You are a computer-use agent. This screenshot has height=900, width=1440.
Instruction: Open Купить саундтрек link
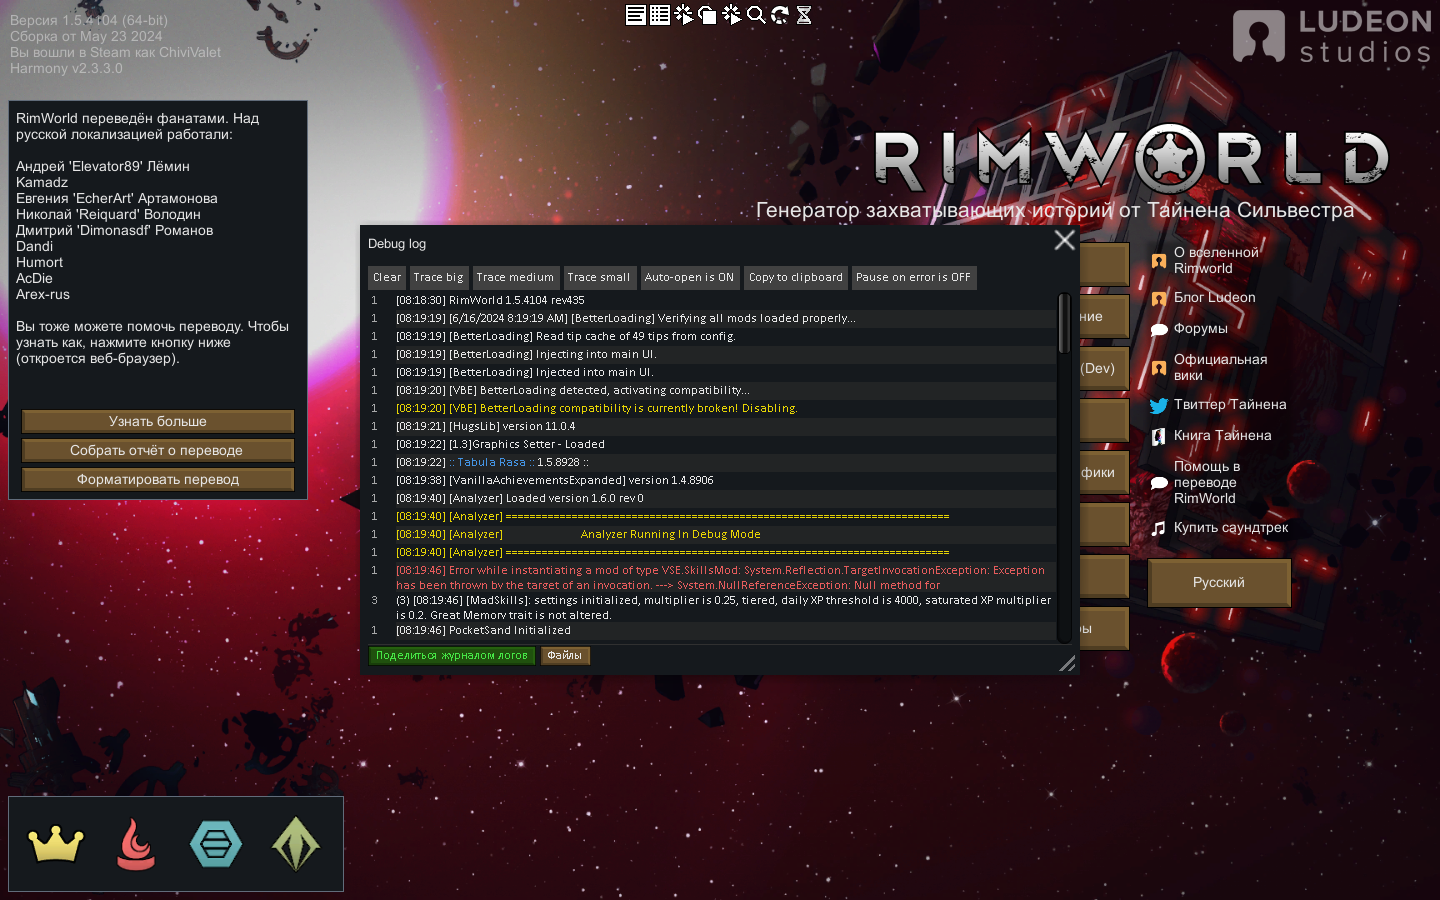pos(1231,528)
